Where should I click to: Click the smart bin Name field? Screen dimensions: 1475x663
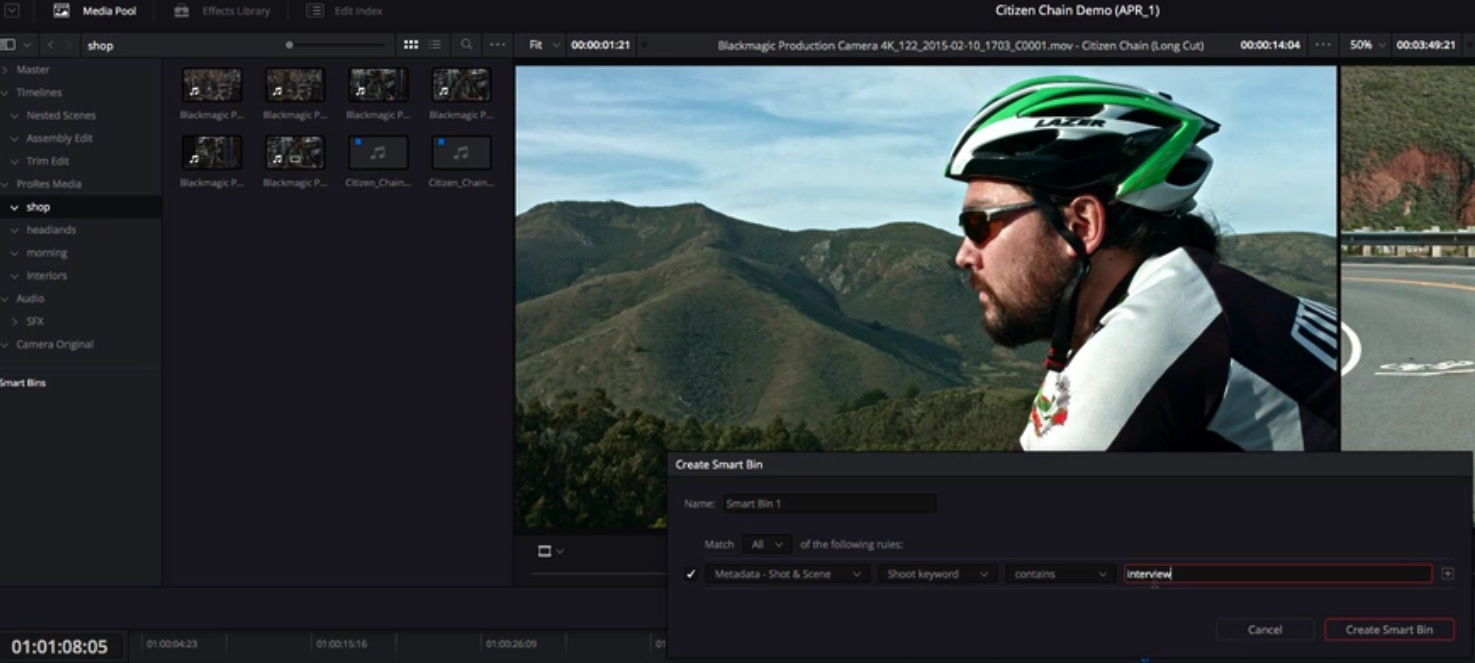tap(829, 504)
